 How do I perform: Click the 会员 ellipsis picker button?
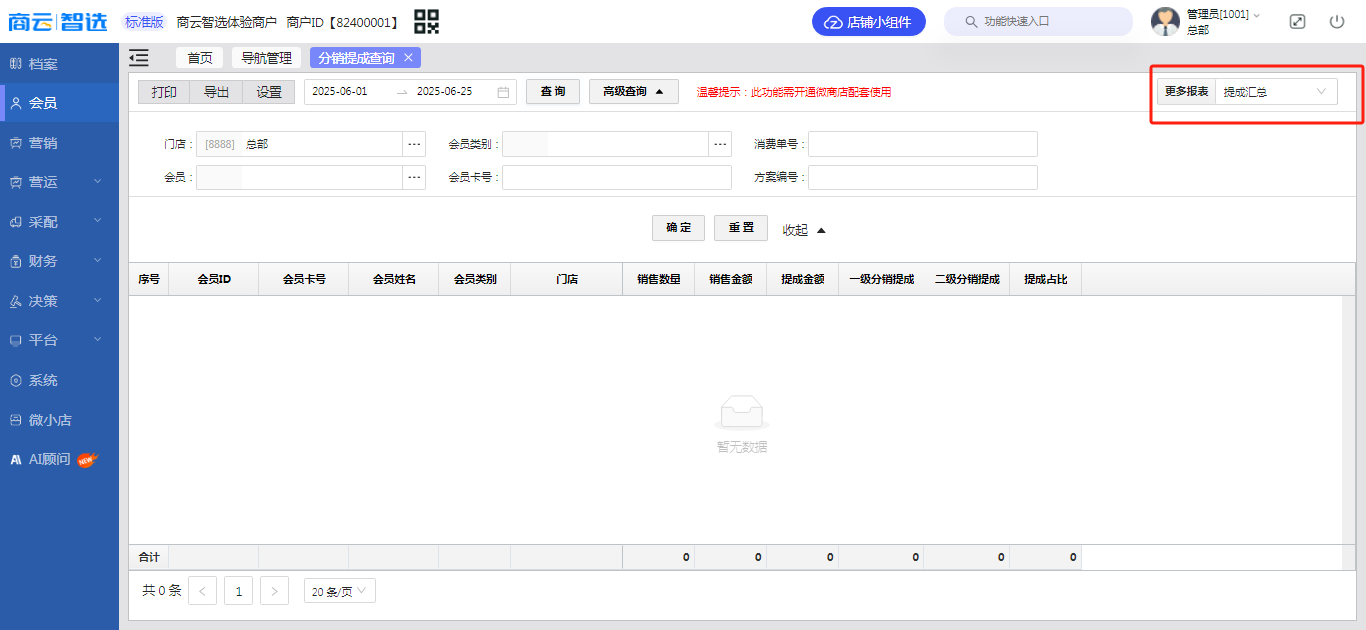click(x=414, y=177)
